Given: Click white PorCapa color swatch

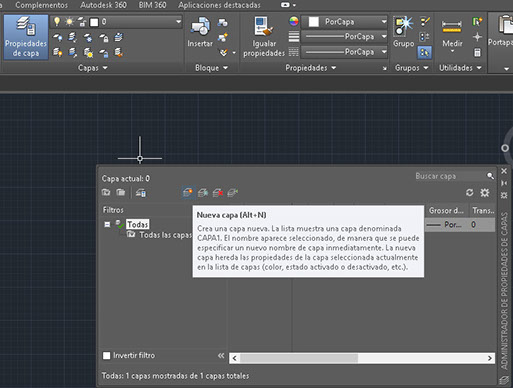Looking at the screenshot, I should coord(313,22).
